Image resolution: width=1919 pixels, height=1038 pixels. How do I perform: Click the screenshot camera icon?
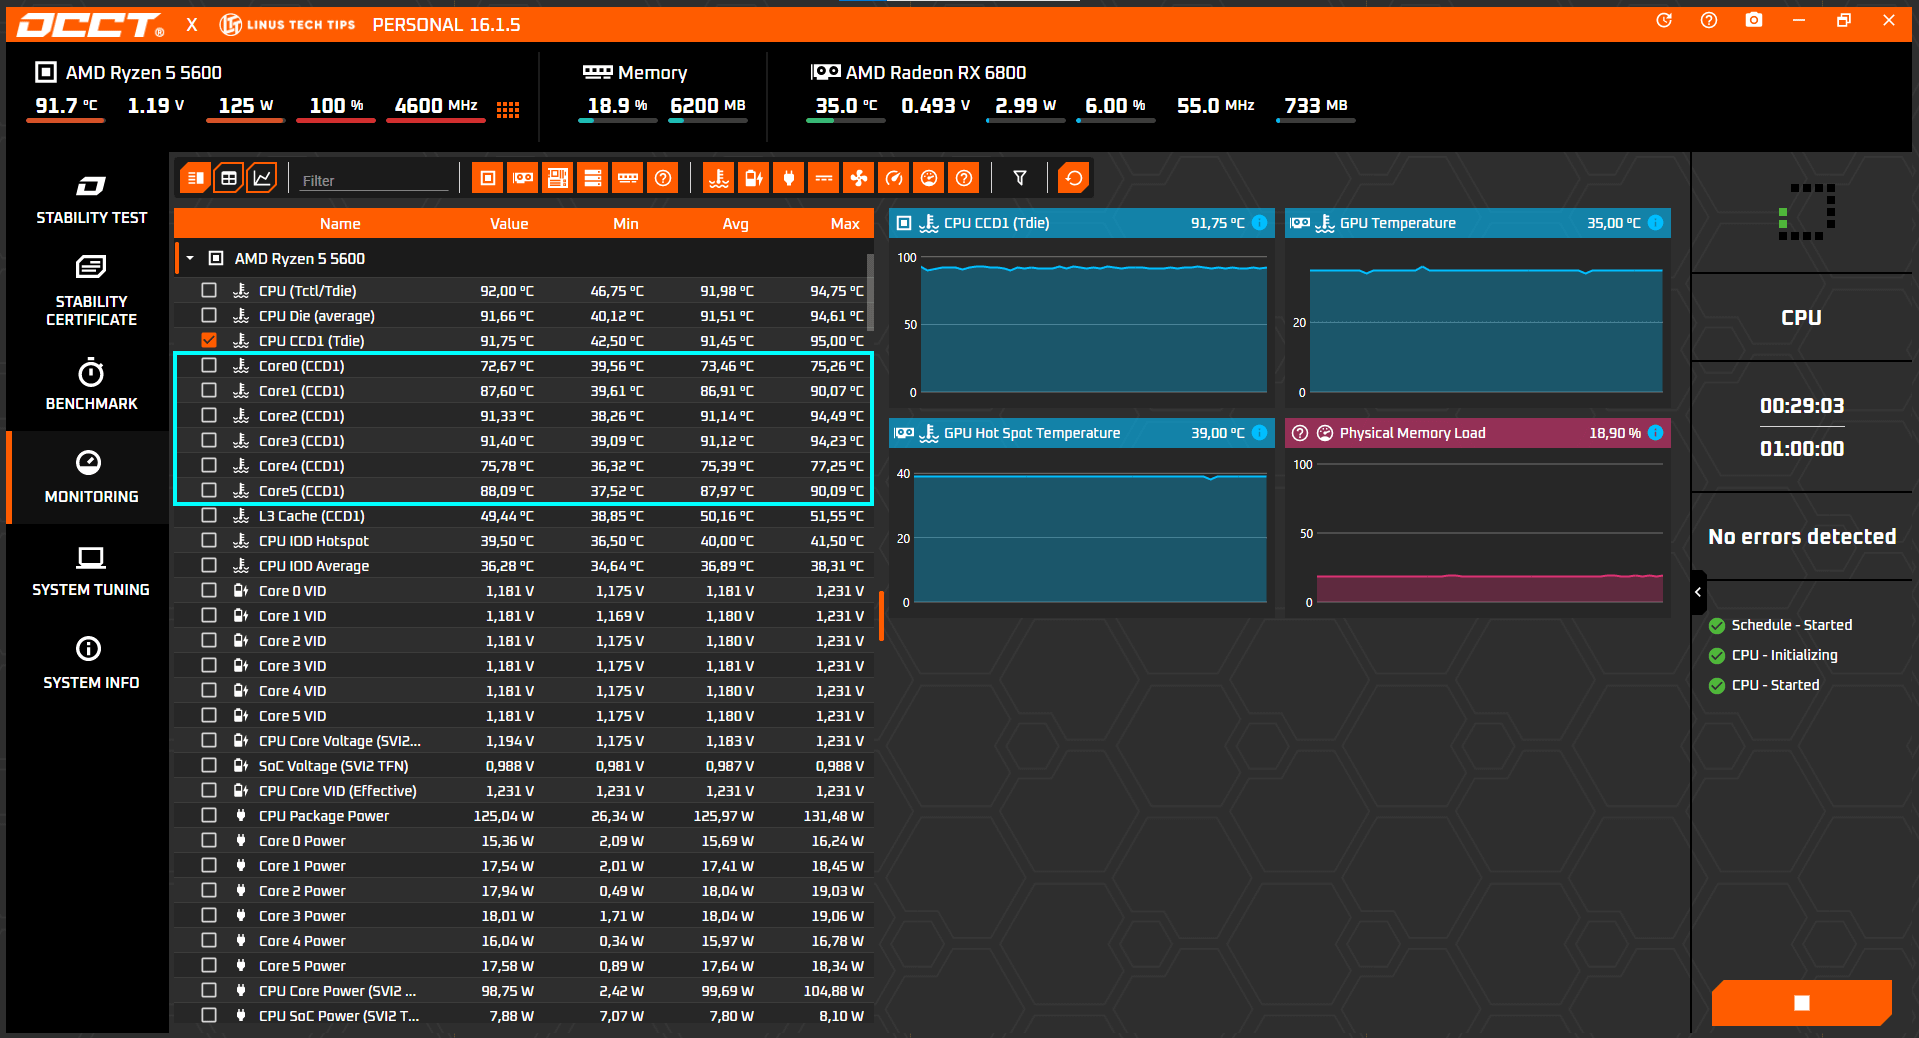click(x=1753, y=21)
